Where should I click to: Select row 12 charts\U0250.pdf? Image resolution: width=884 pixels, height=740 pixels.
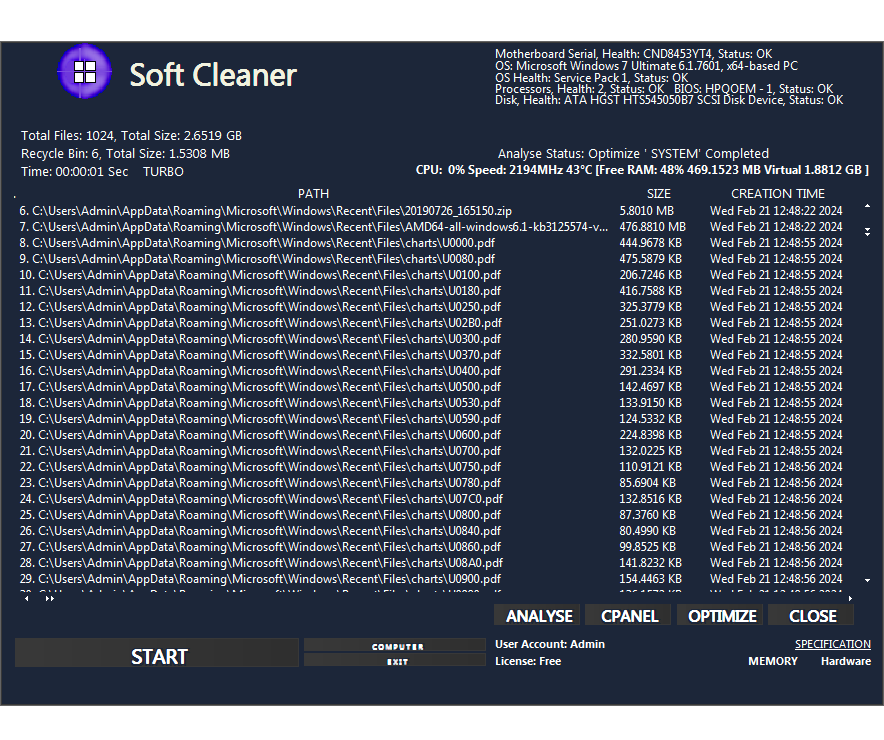pyautogui.click(x=431, y=307)
